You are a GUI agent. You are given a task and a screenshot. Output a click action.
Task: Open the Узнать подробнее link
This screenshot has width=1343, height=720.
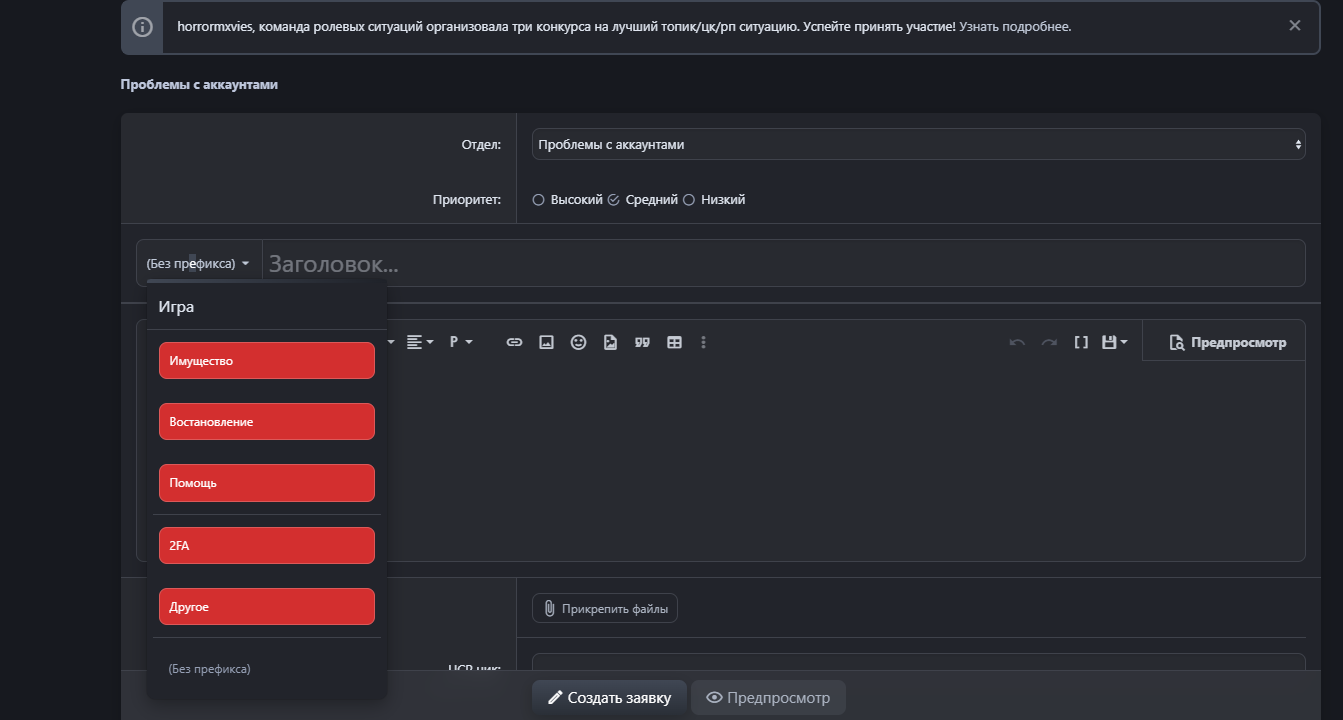tap(1015, 27)
